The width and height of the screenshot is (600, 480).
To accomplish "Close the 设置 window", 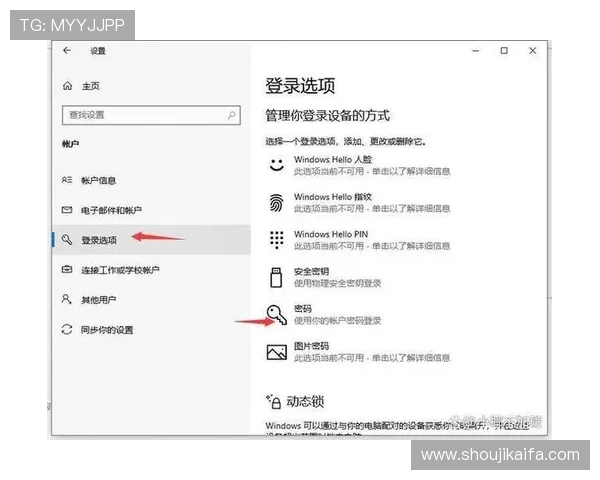I will pyautogui.click(x=533, y=51).
